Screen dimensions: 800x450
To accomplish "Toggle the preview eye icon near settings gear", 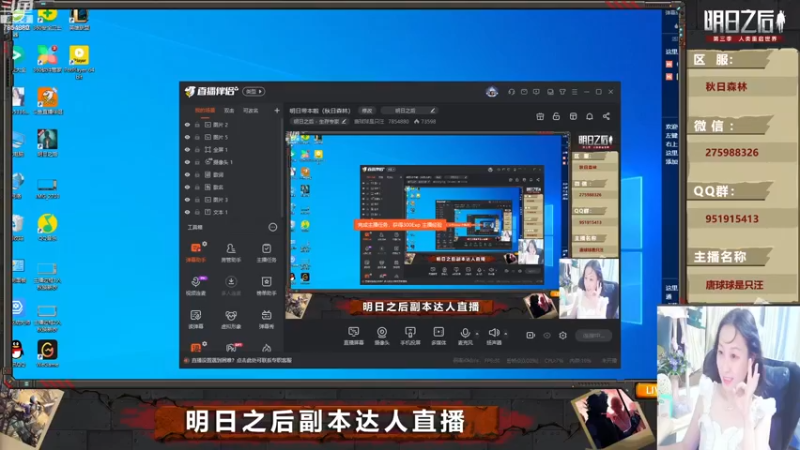I will pyautogui.click(x=547, y=335).
